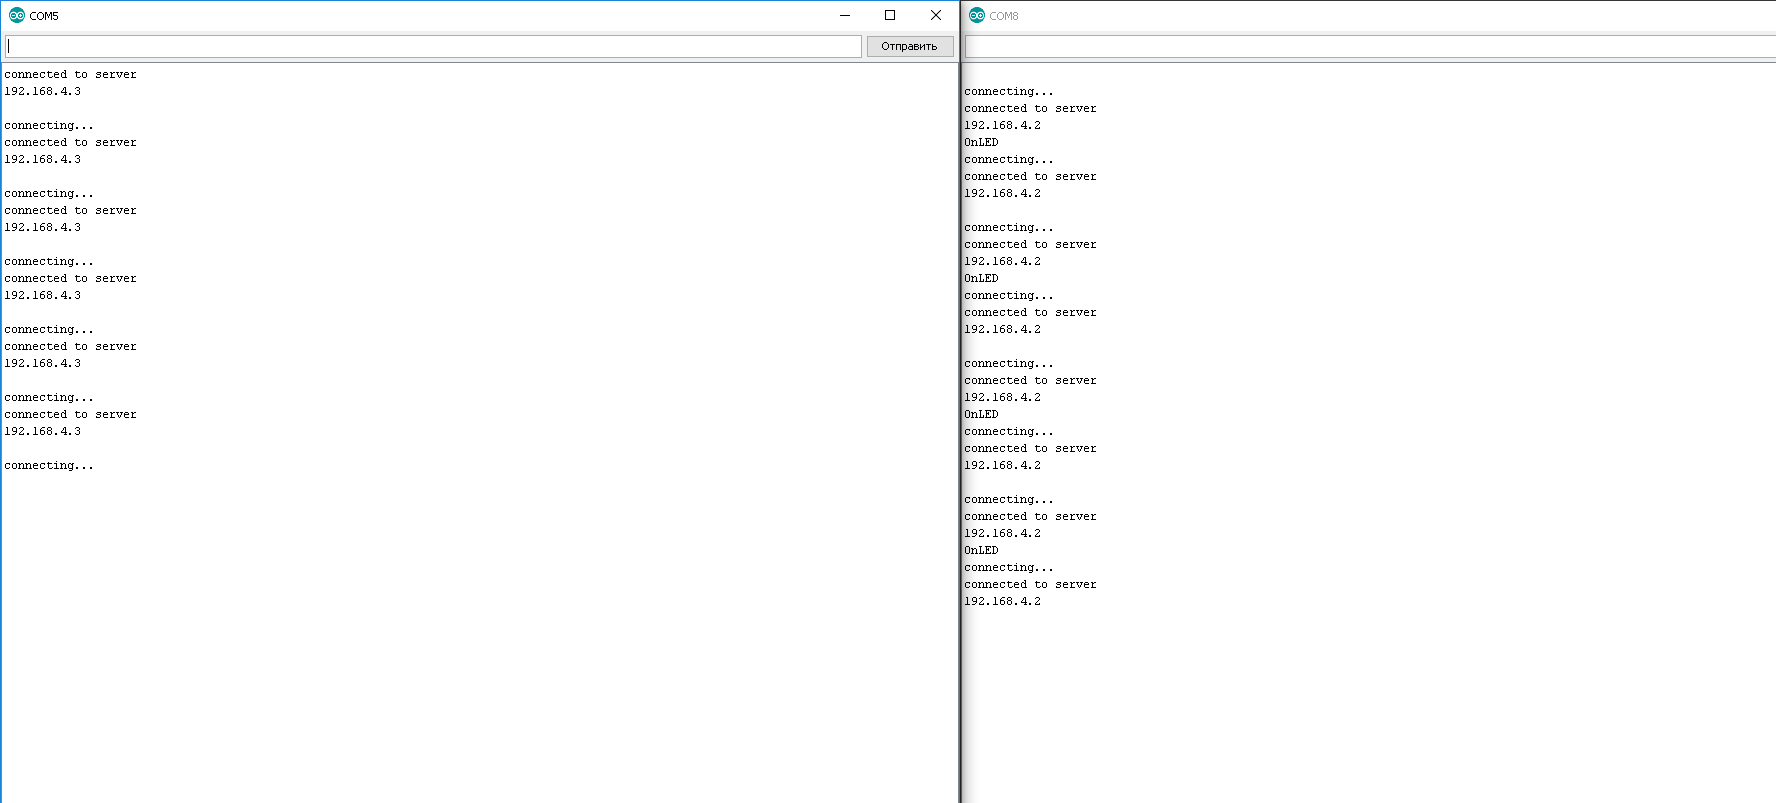Viewport: 1776px width, 803px height.
Task: Click the Отправить send button in COM5
Action: (910, 46)
